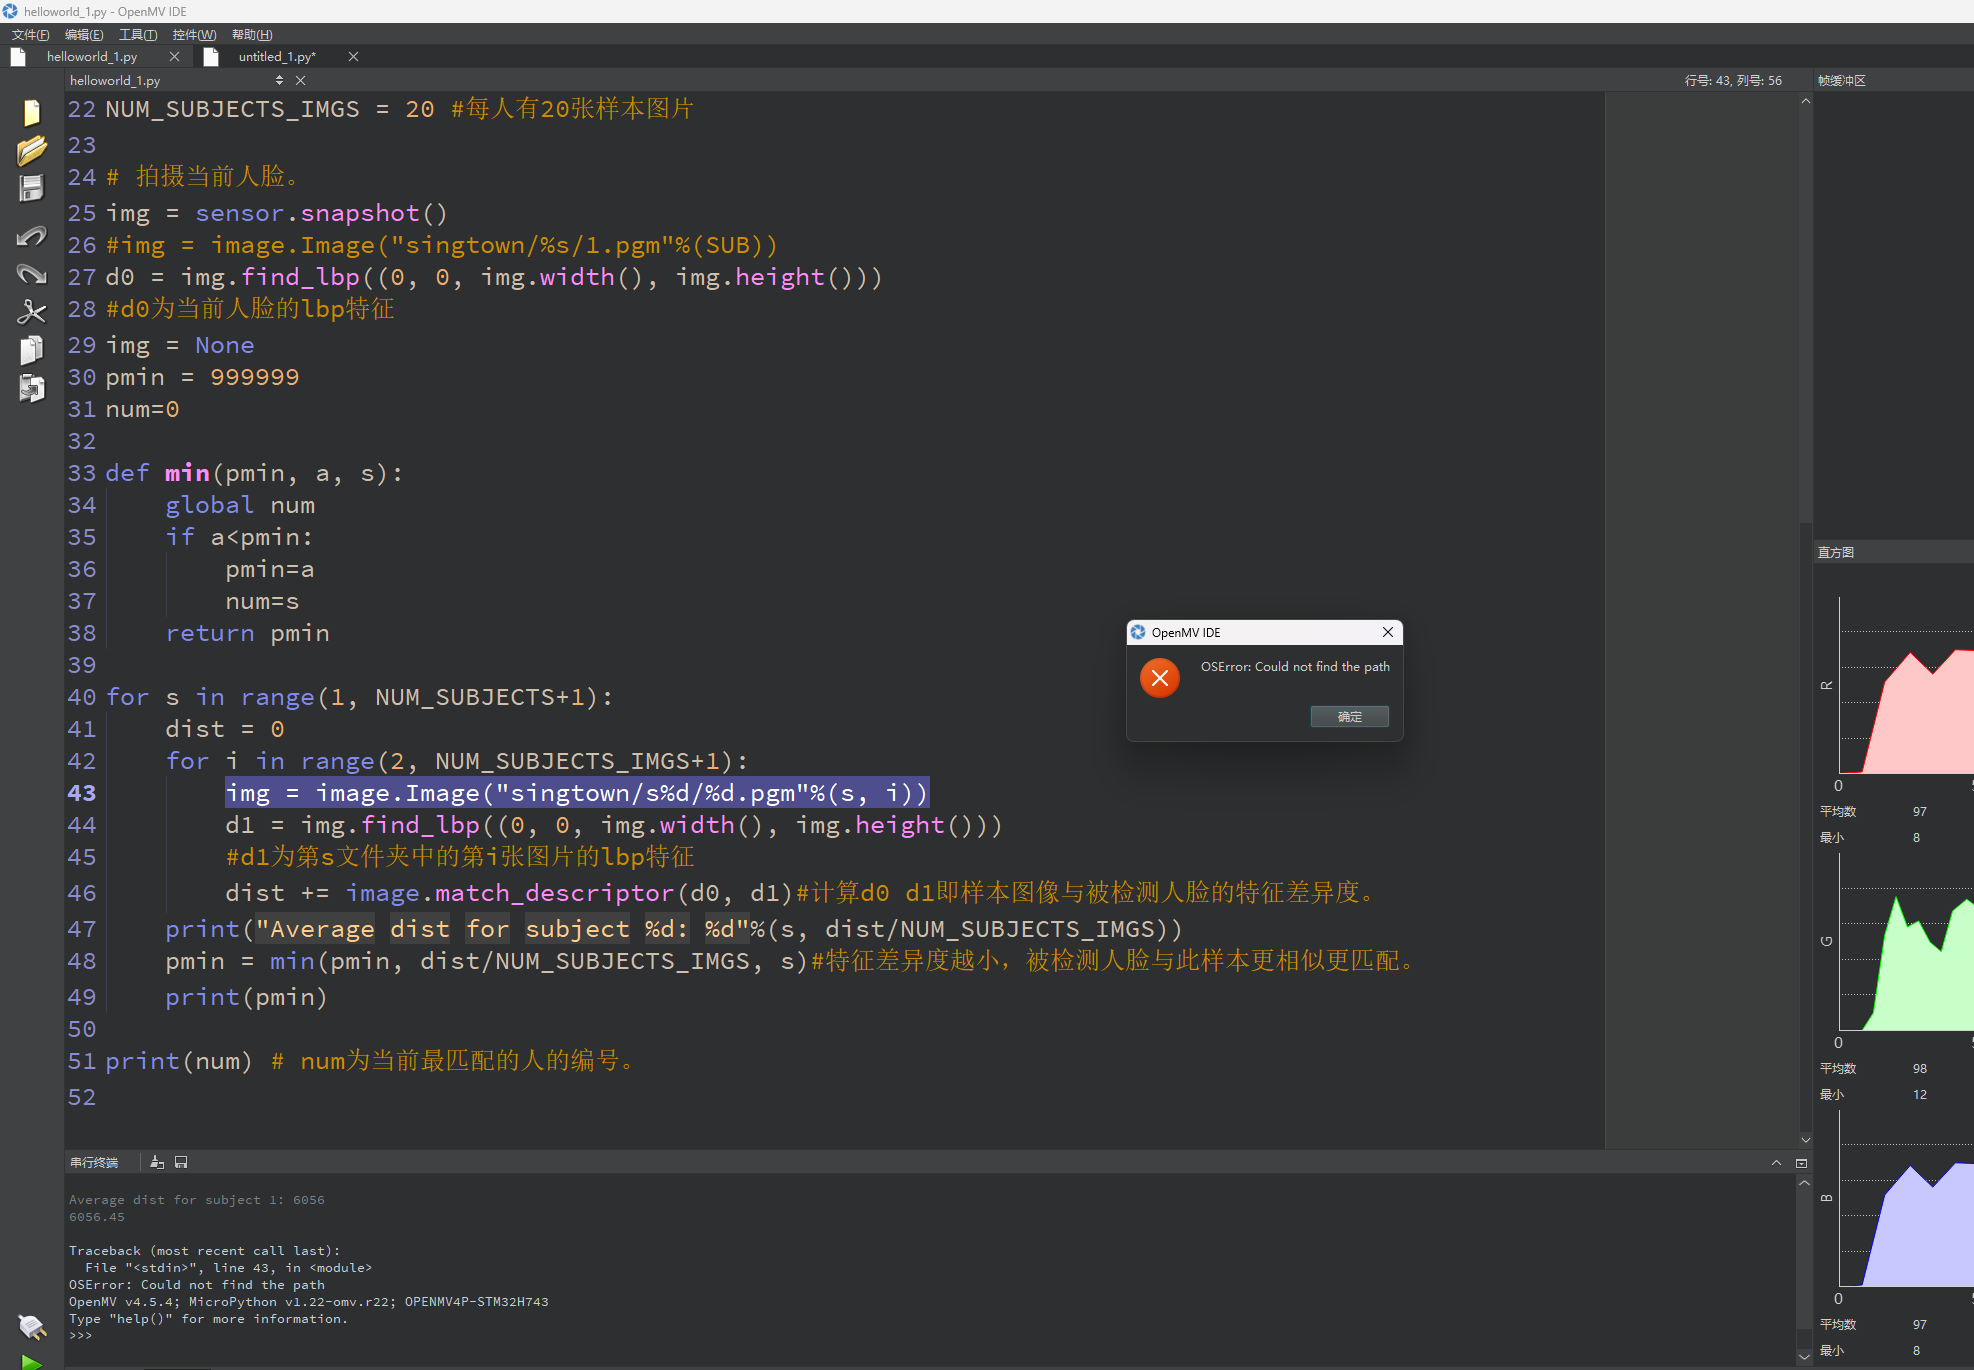This screenshot has width=1974, height=1370.
Task: Click the green channel histogram
Action: (1906, 943)
